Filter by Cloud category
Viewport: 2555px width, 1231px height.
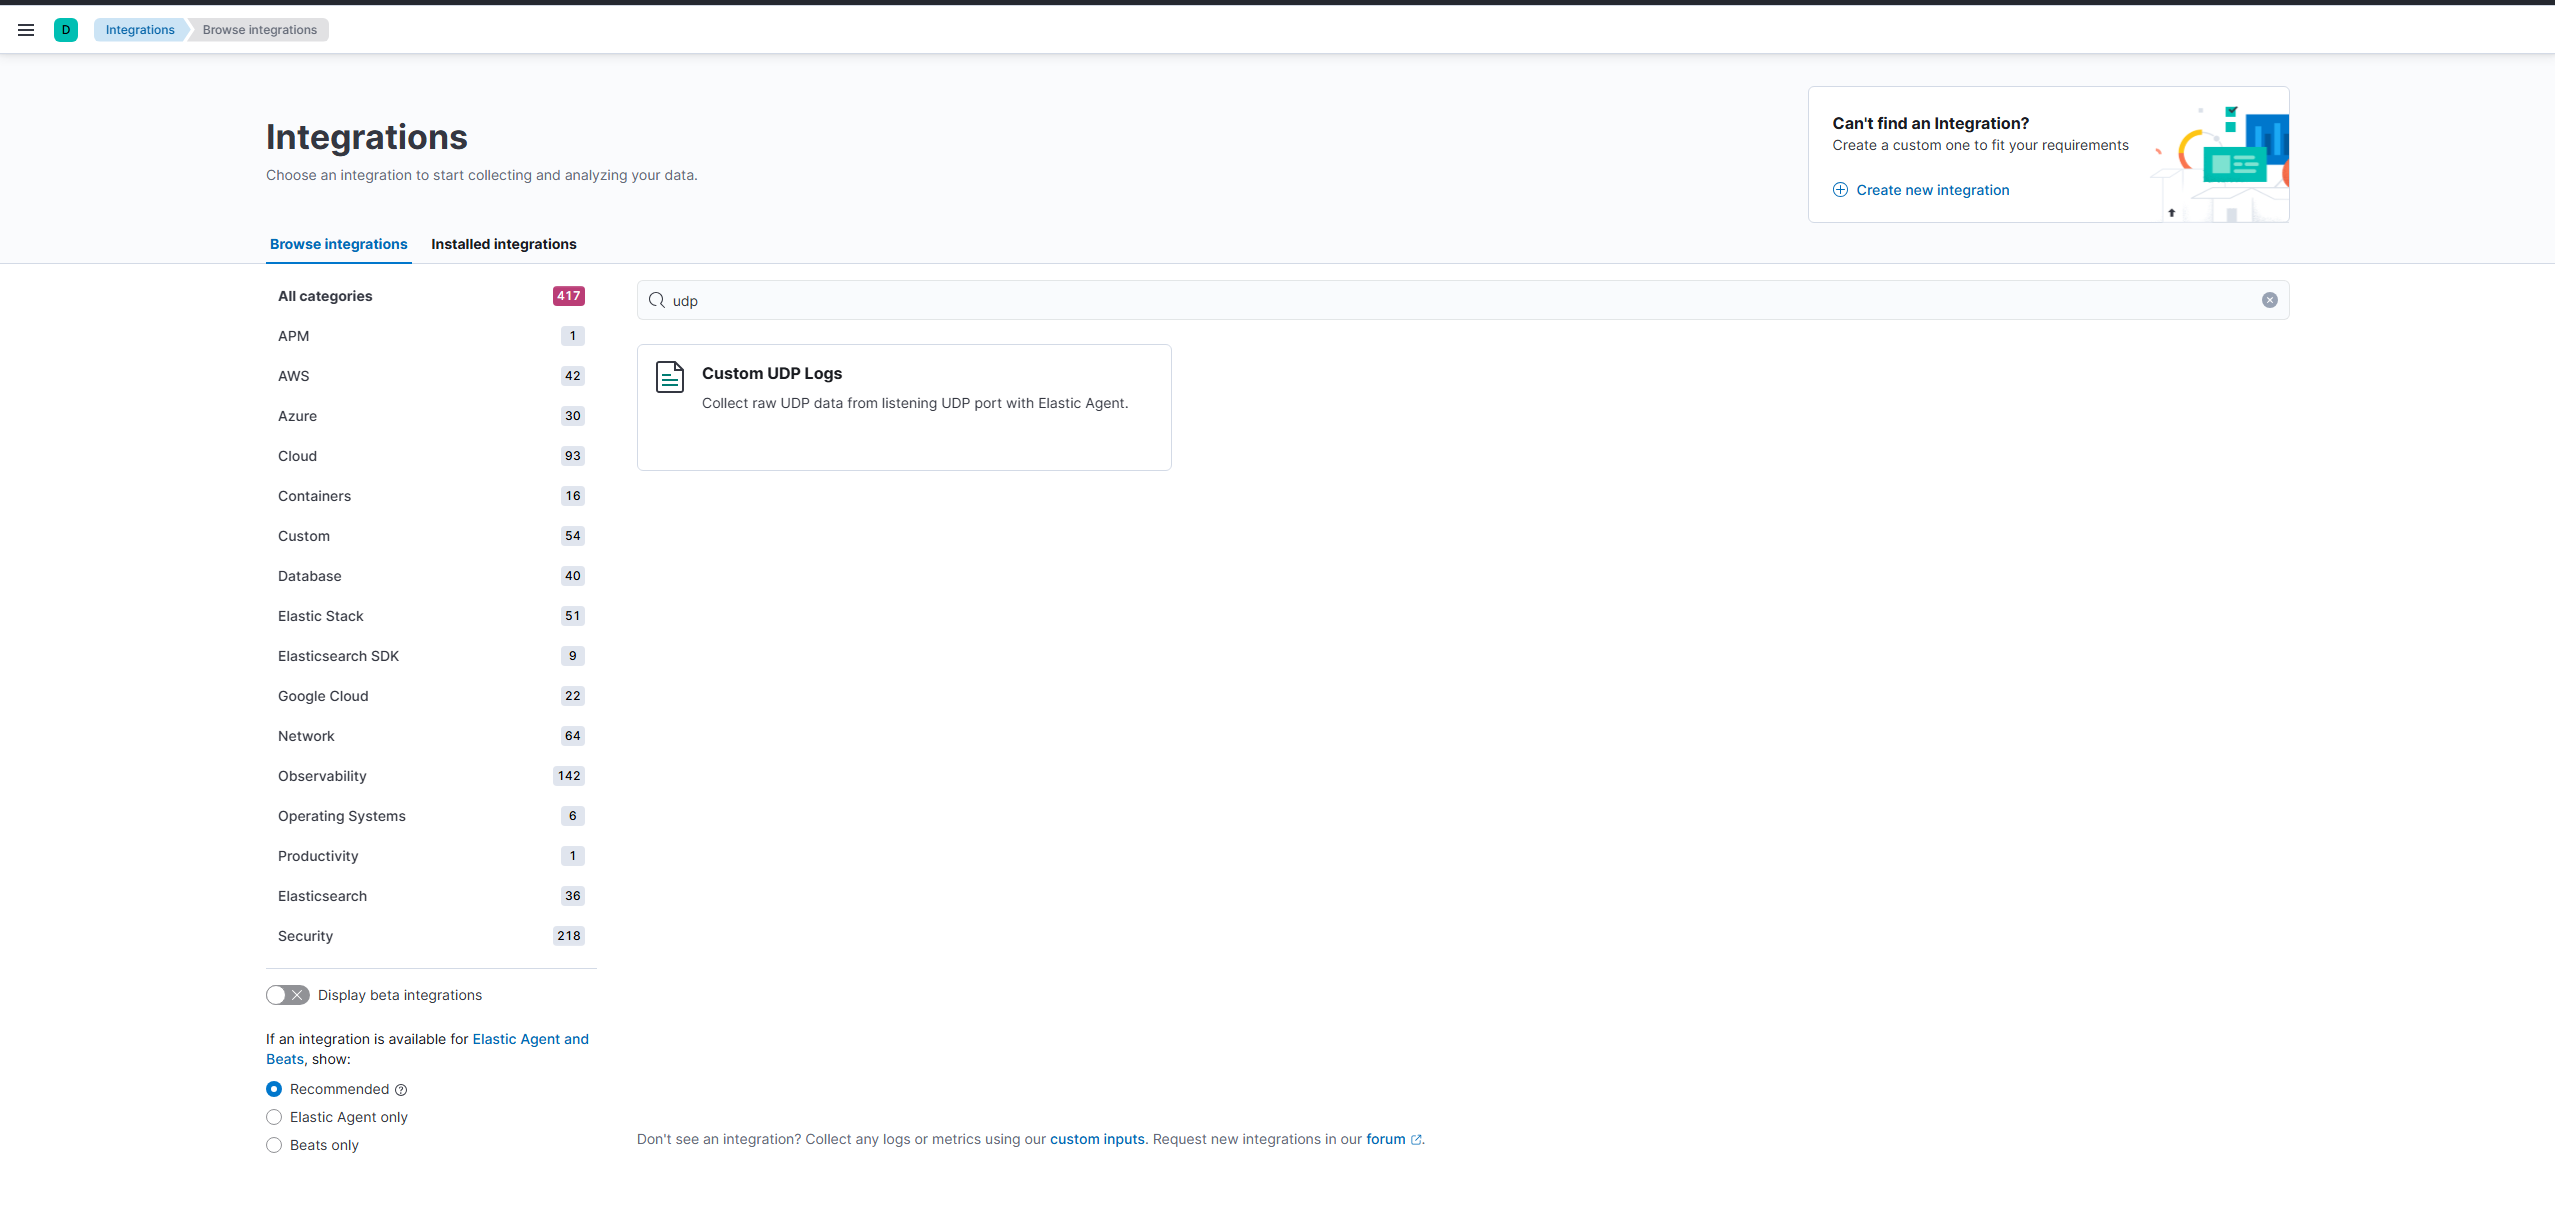click(x=431, y=456)
